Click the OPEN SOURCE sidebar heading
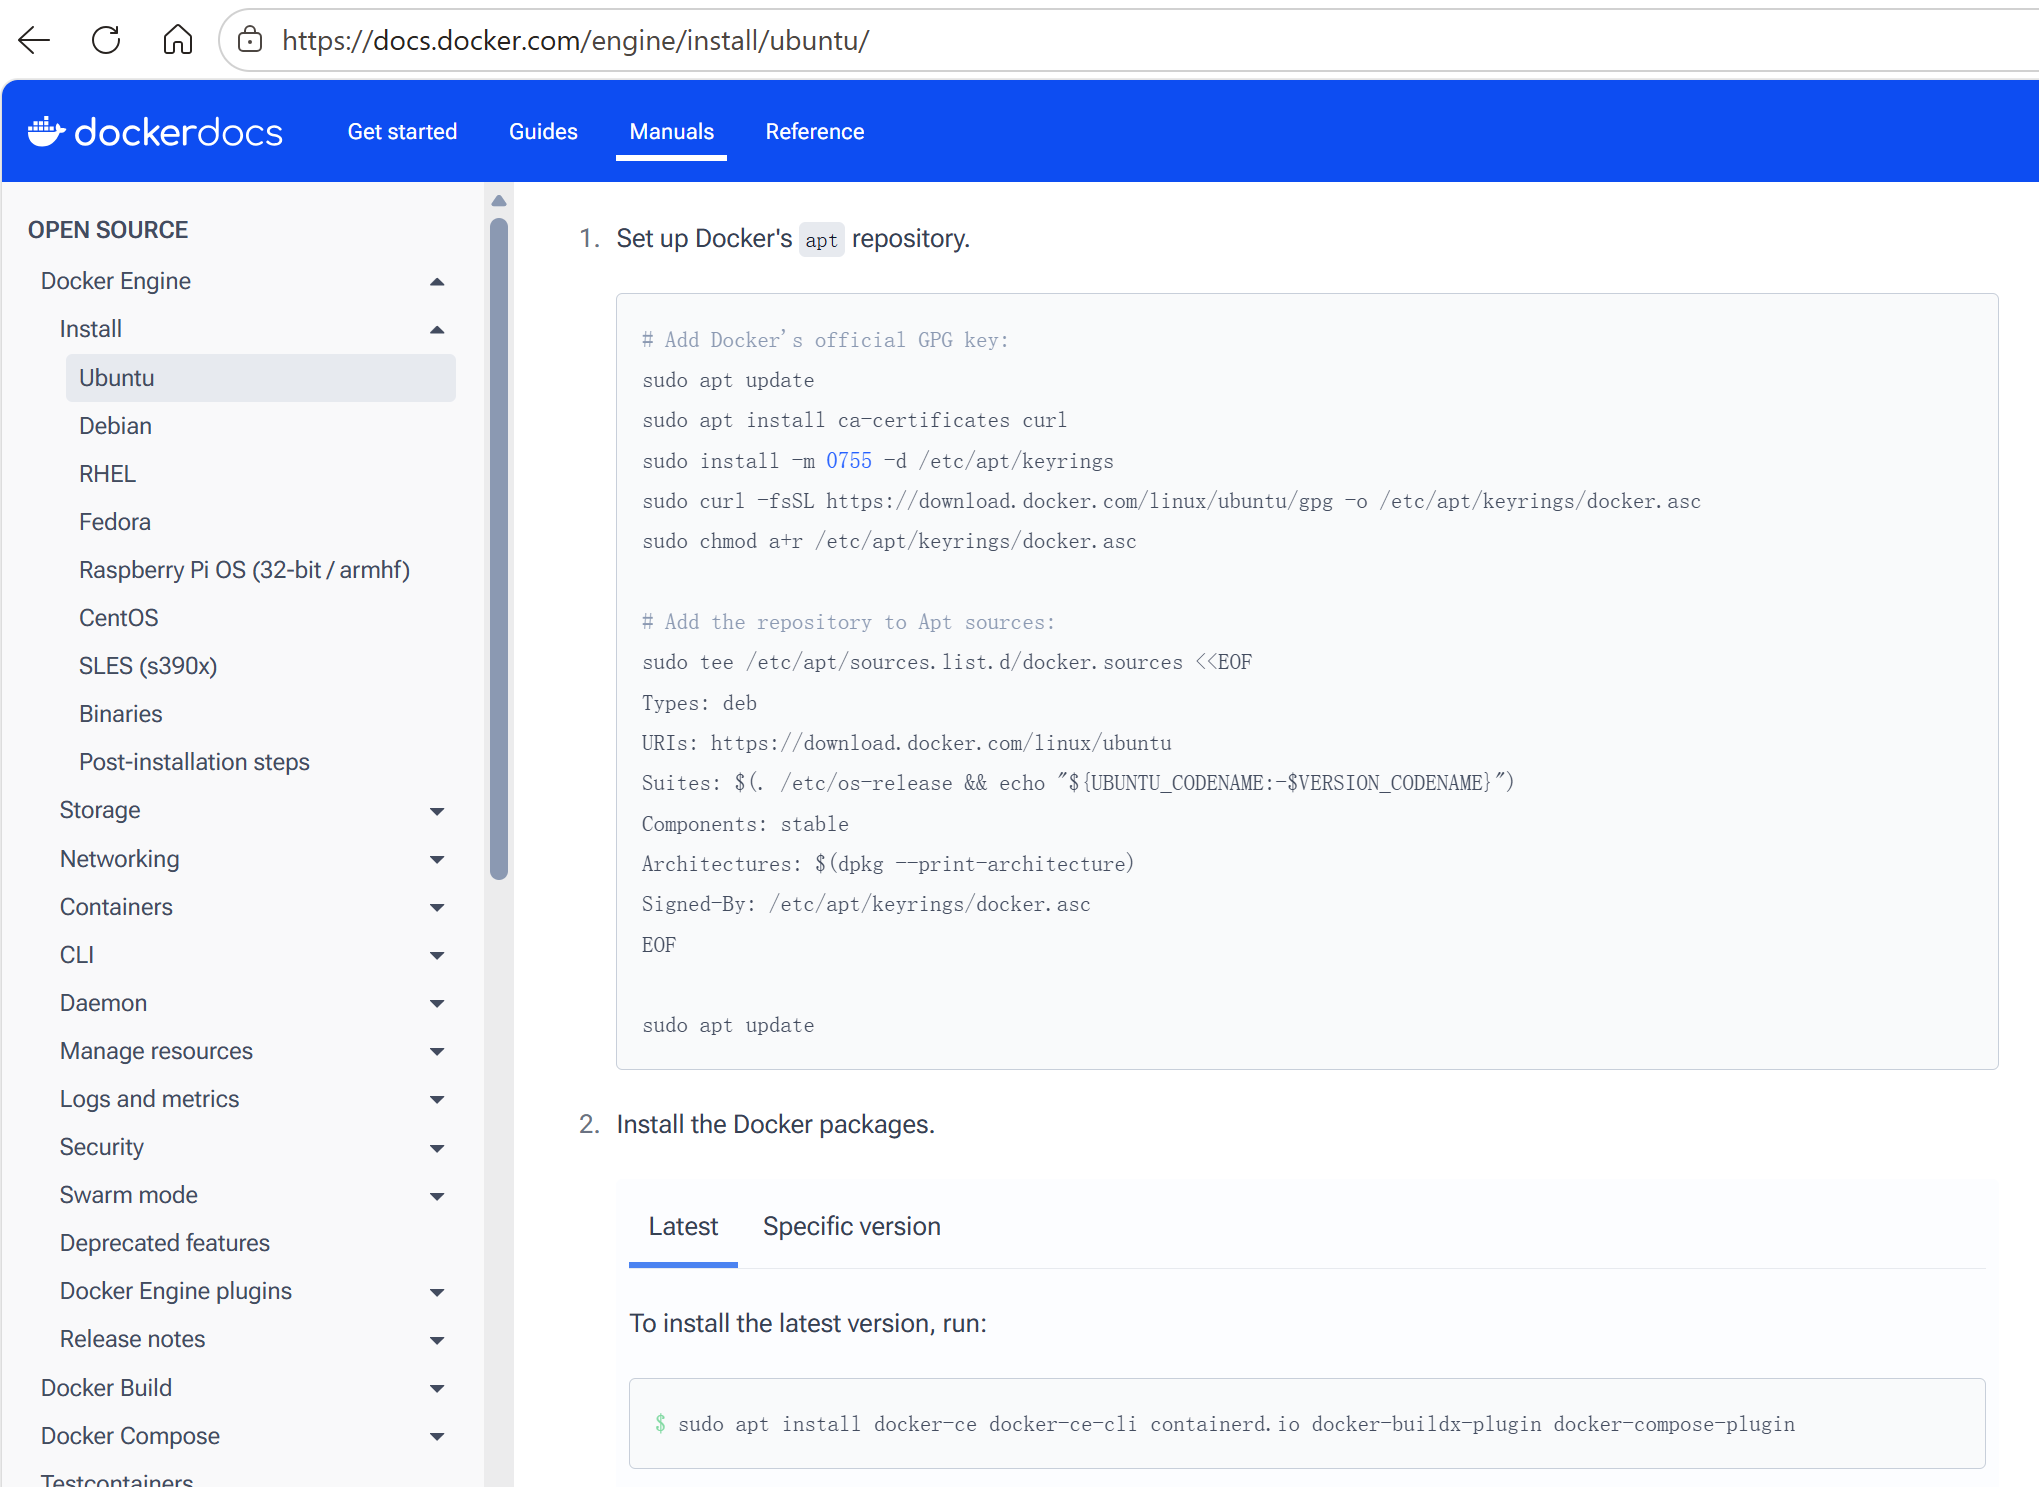 coord(108,230)
